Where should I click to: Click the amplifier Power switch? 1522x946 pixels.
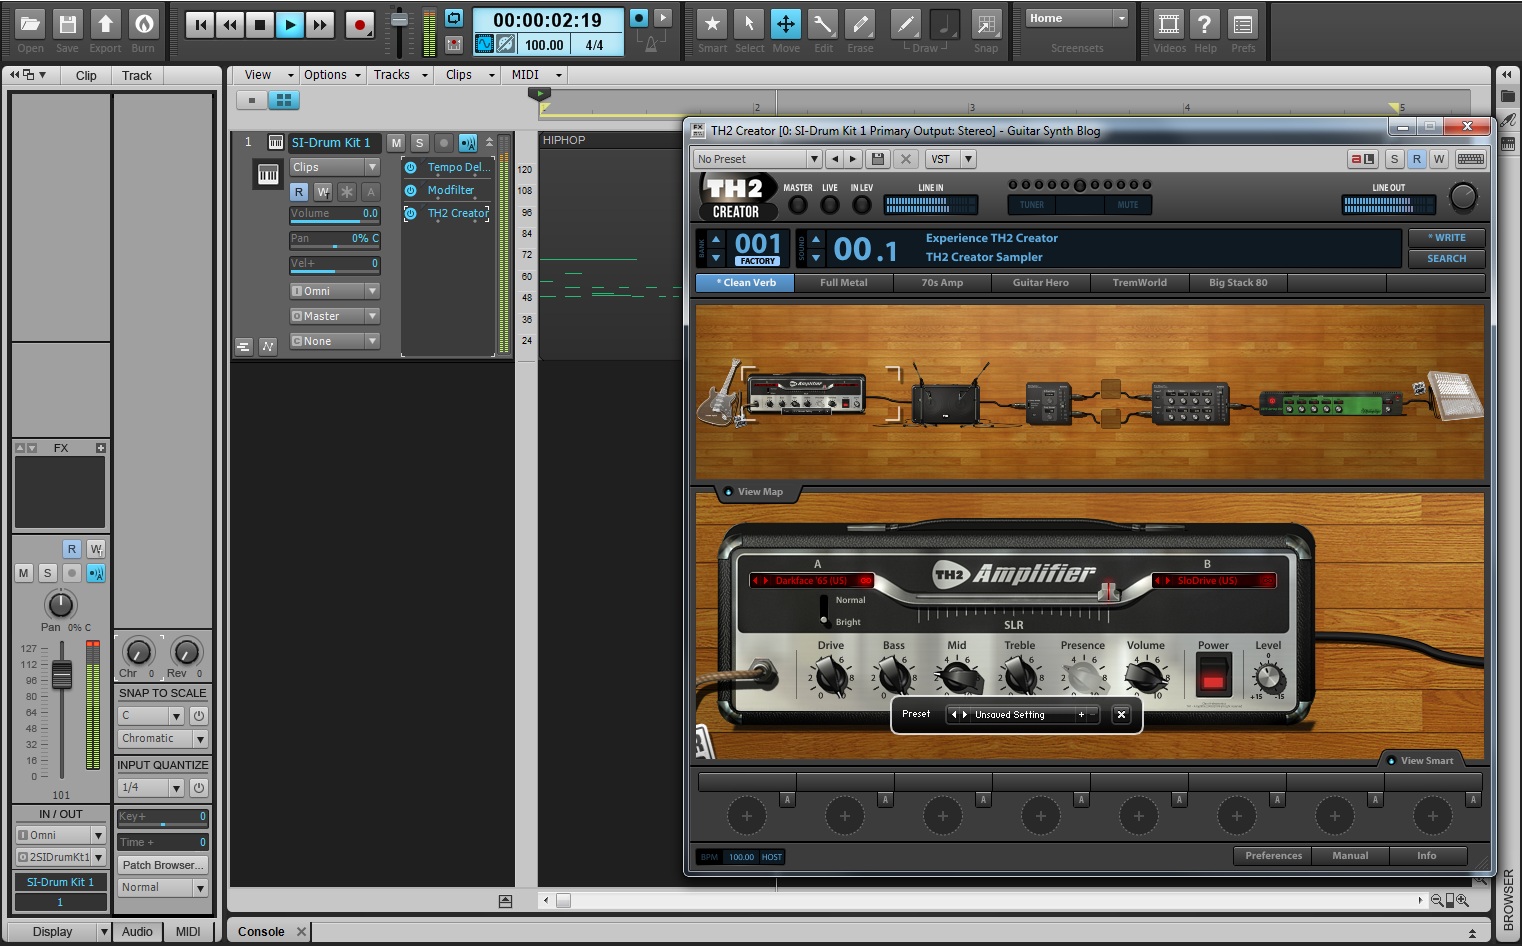pyautogui.click(x=1213, y=675)
